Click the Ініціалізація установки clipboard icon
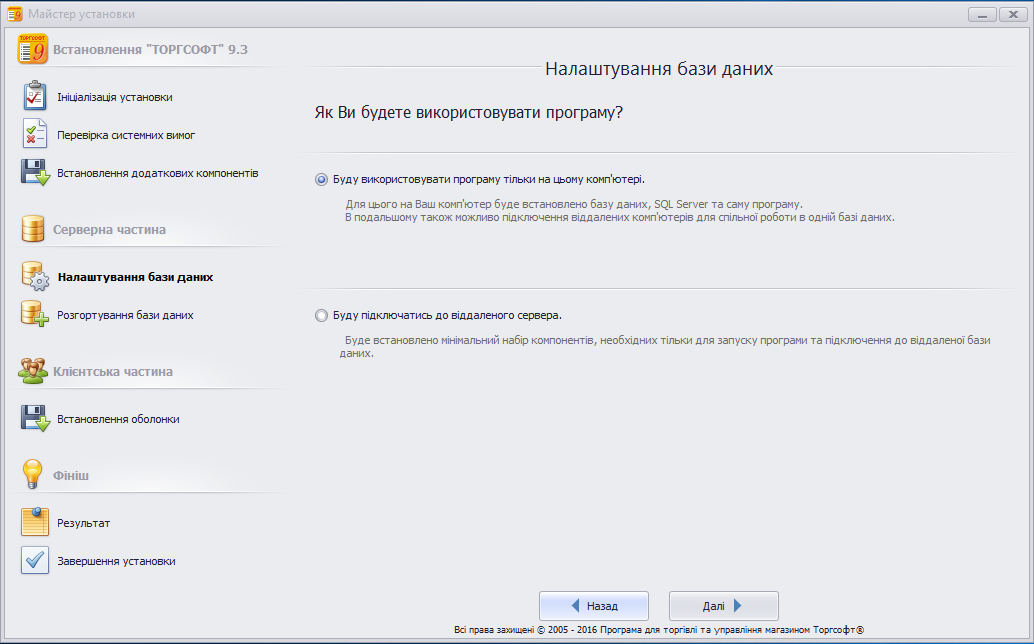The width and height of the screenshot is (1034, 644). pos(35,97)
